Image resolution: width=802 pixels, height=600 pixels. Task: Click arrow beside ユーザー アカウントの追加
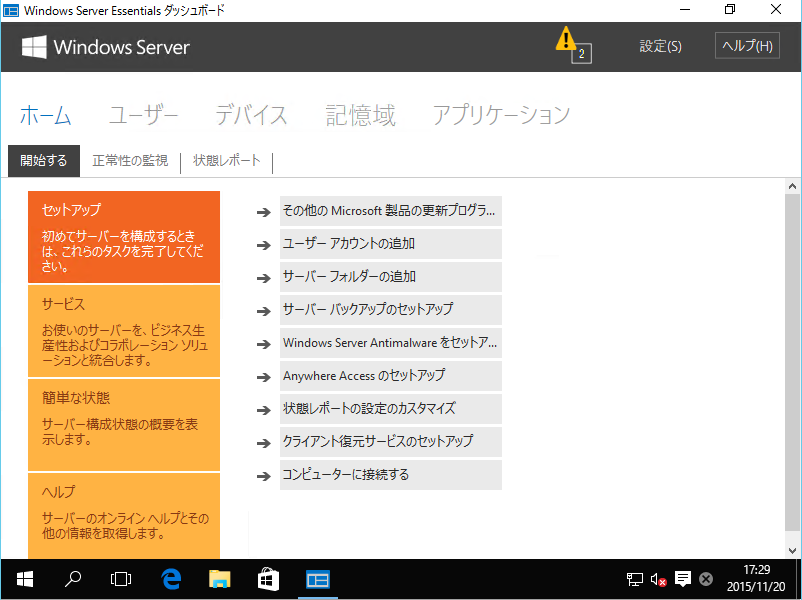[263, 245]
